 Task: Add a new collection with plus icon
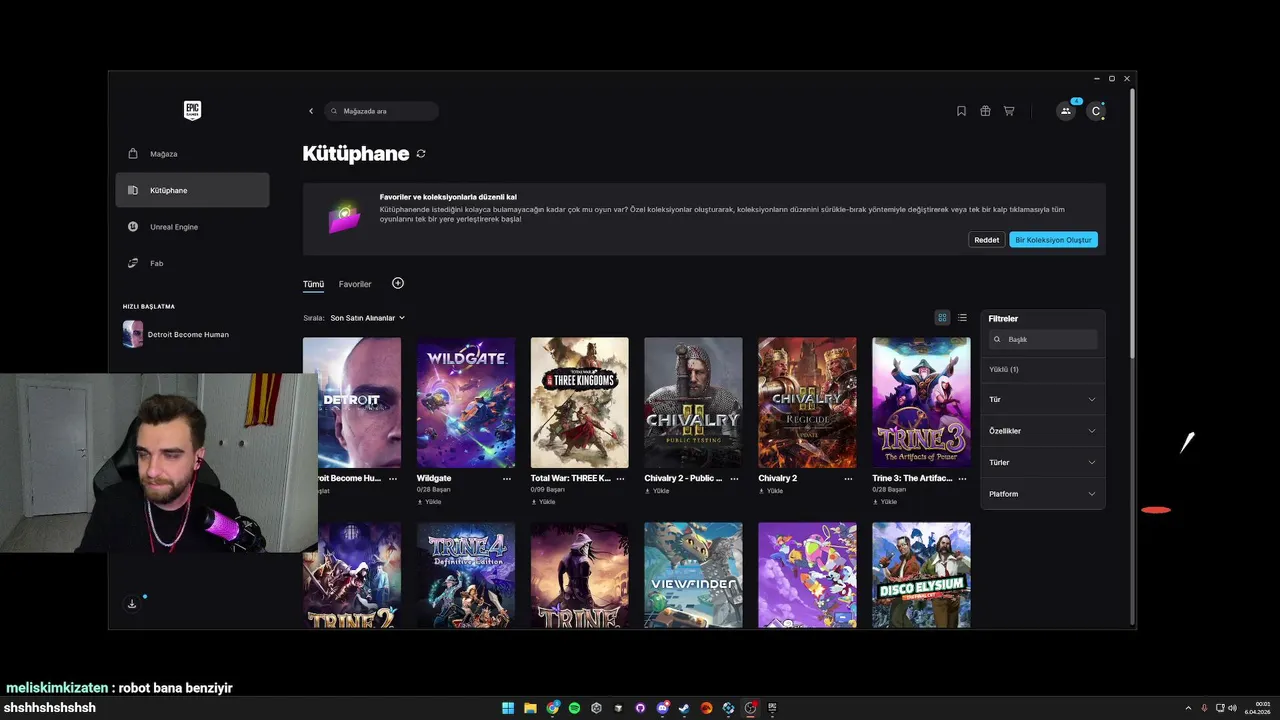coord(398,283)
